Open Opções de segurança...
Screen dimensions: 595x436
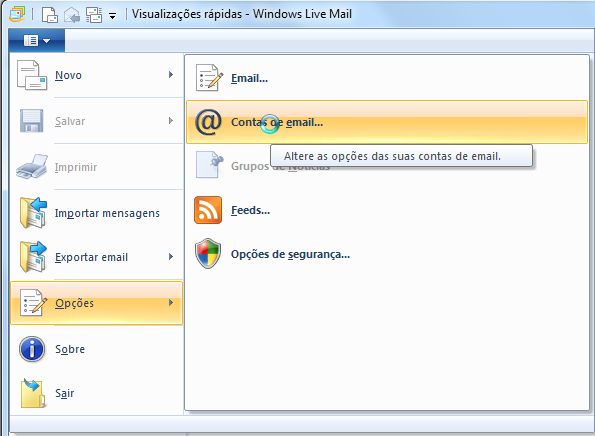[387, 254]
